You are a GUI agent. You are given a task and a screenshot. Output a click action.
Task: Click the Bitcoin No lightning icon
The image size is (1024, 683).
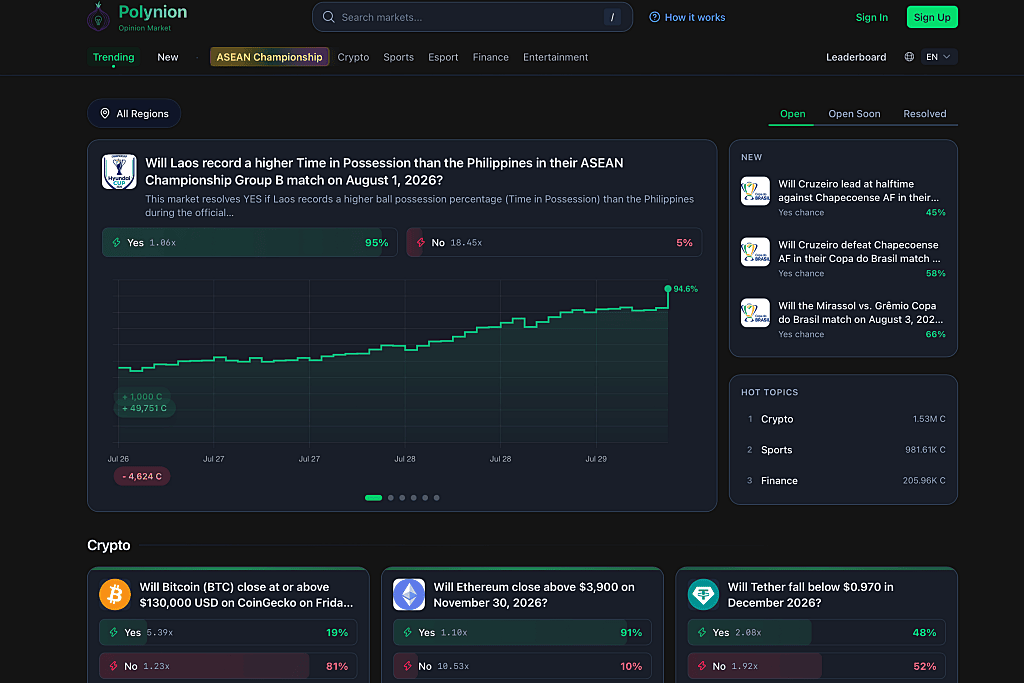point(114,666)
